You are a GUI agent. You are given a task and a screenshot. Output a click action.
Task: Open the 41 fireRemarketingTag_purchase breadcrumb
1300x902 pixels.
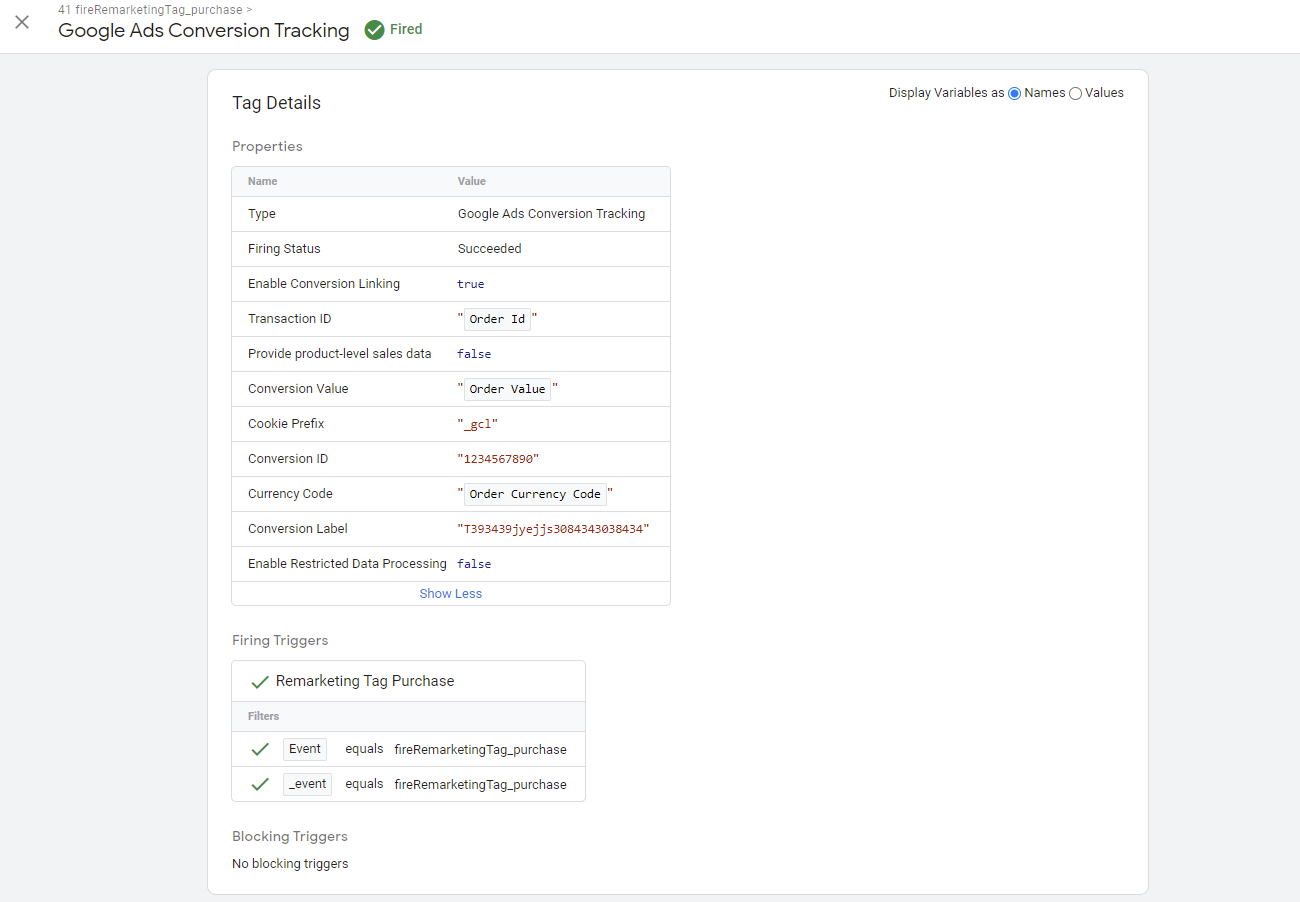[x=150, y=9]
